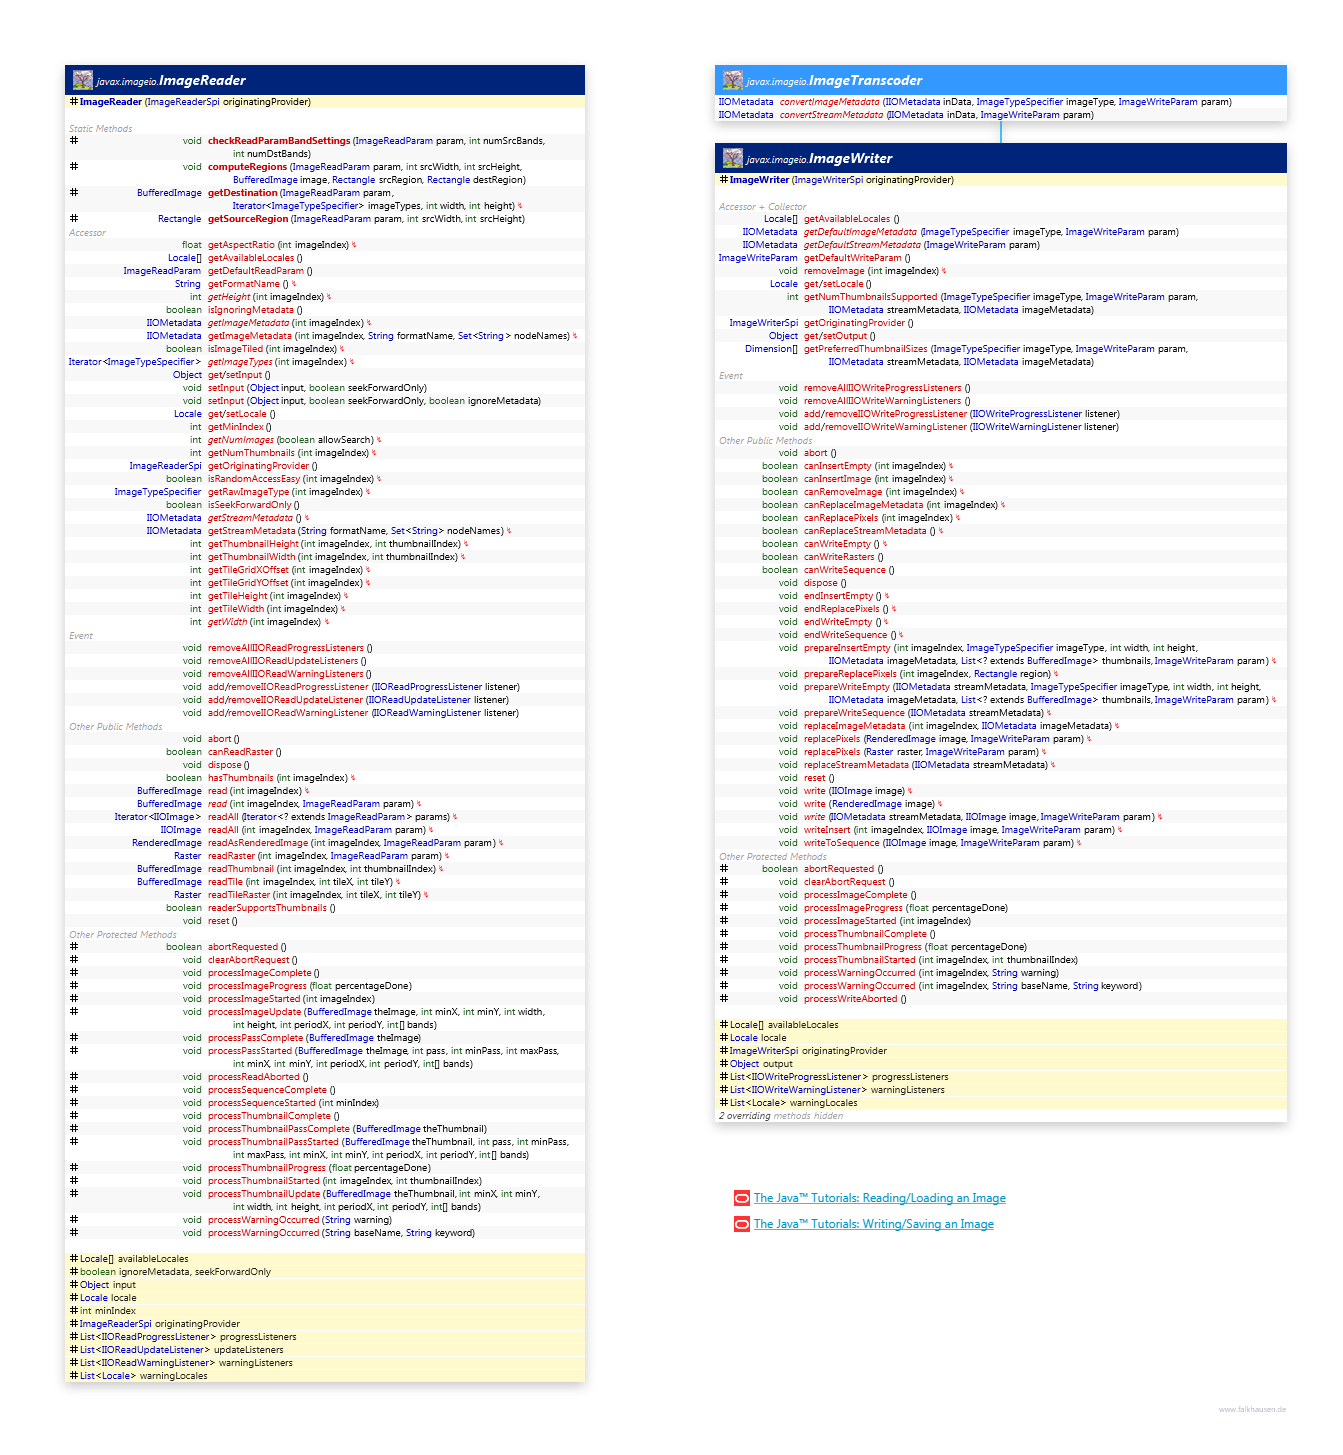Click the convertImageMetadata method in ImageTranscoder

830,102
